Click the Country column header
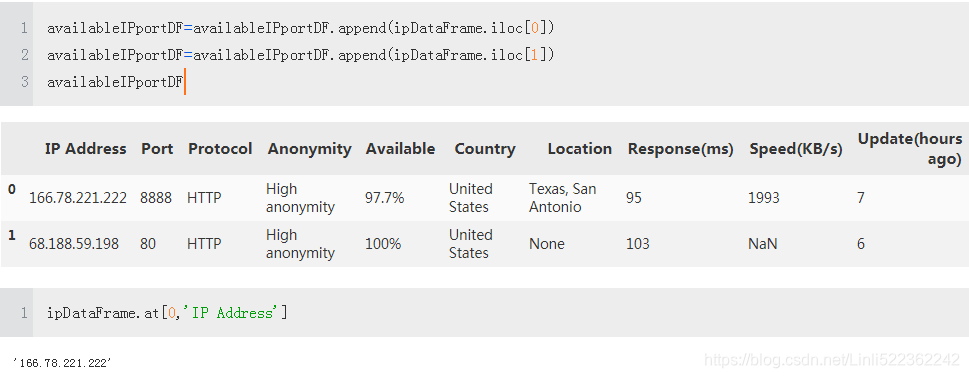Image resolution: width=969 pixels, height=378 pixels. tap(484, 149)
